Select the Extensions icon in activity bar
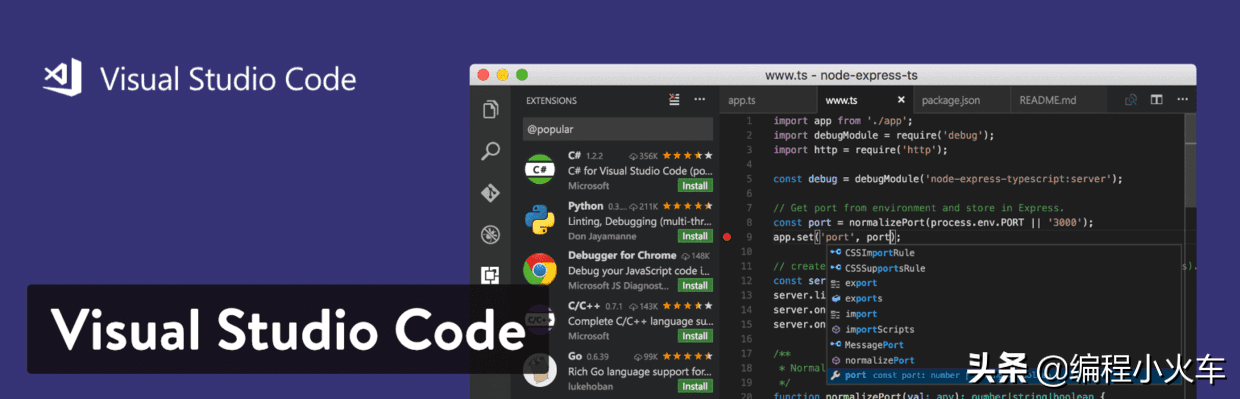 [x=490, y=276]
